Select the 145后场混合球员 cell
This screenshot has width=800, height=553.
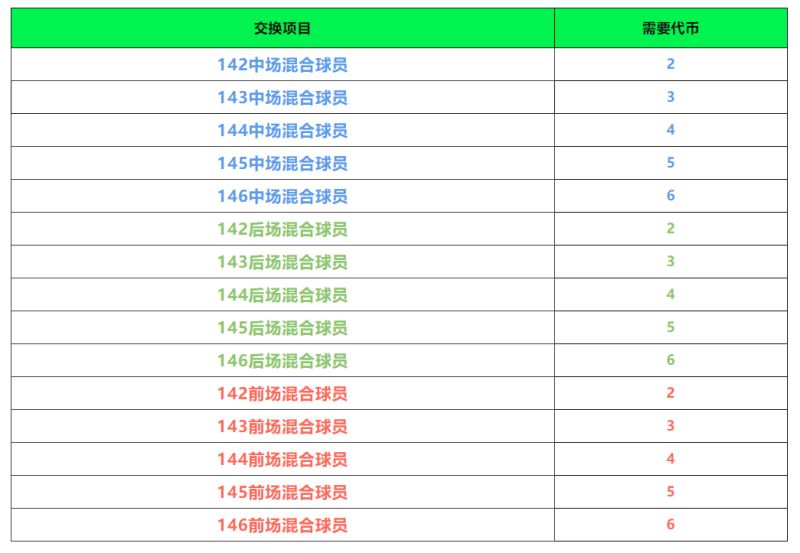click(283, 327)
